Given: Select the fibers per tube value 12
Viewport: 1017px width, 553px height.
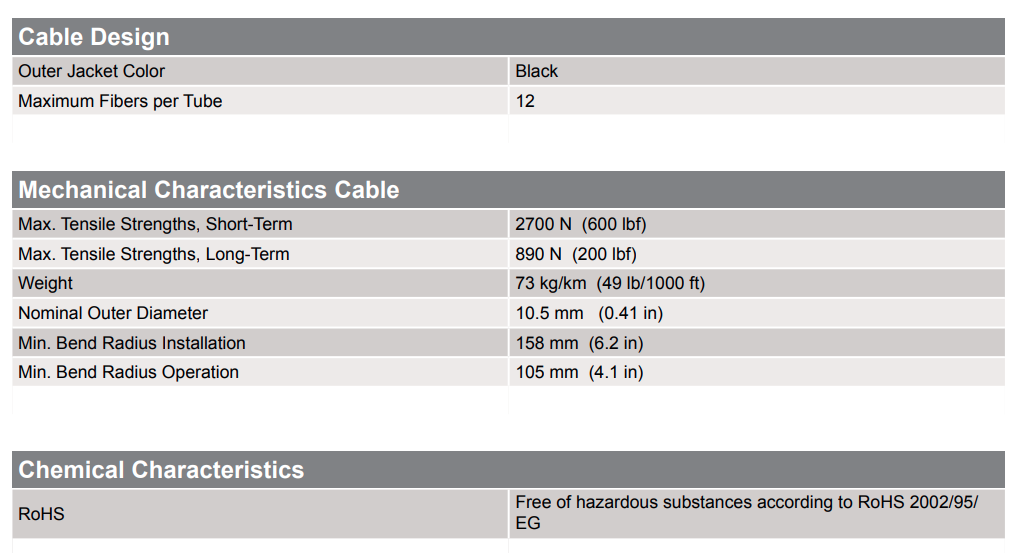Looking at the screenshot, I should (525, 101).
